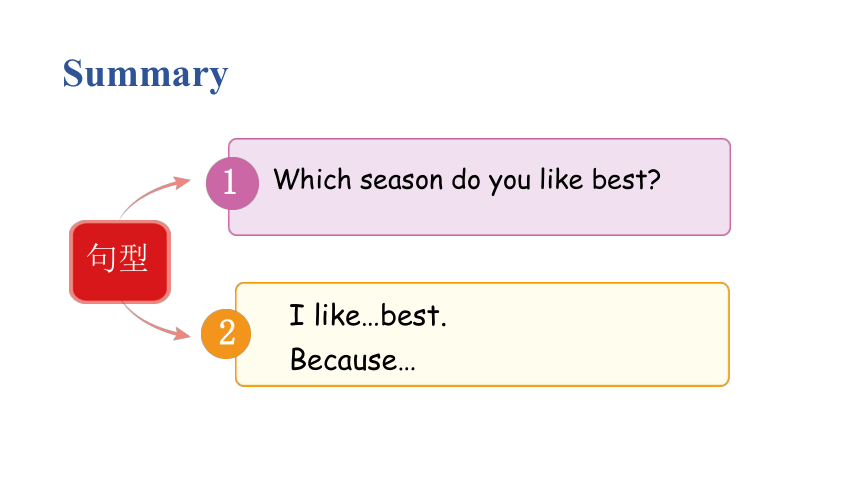
Task: Click "best?" at the question's end
Action: pos(626,179)
